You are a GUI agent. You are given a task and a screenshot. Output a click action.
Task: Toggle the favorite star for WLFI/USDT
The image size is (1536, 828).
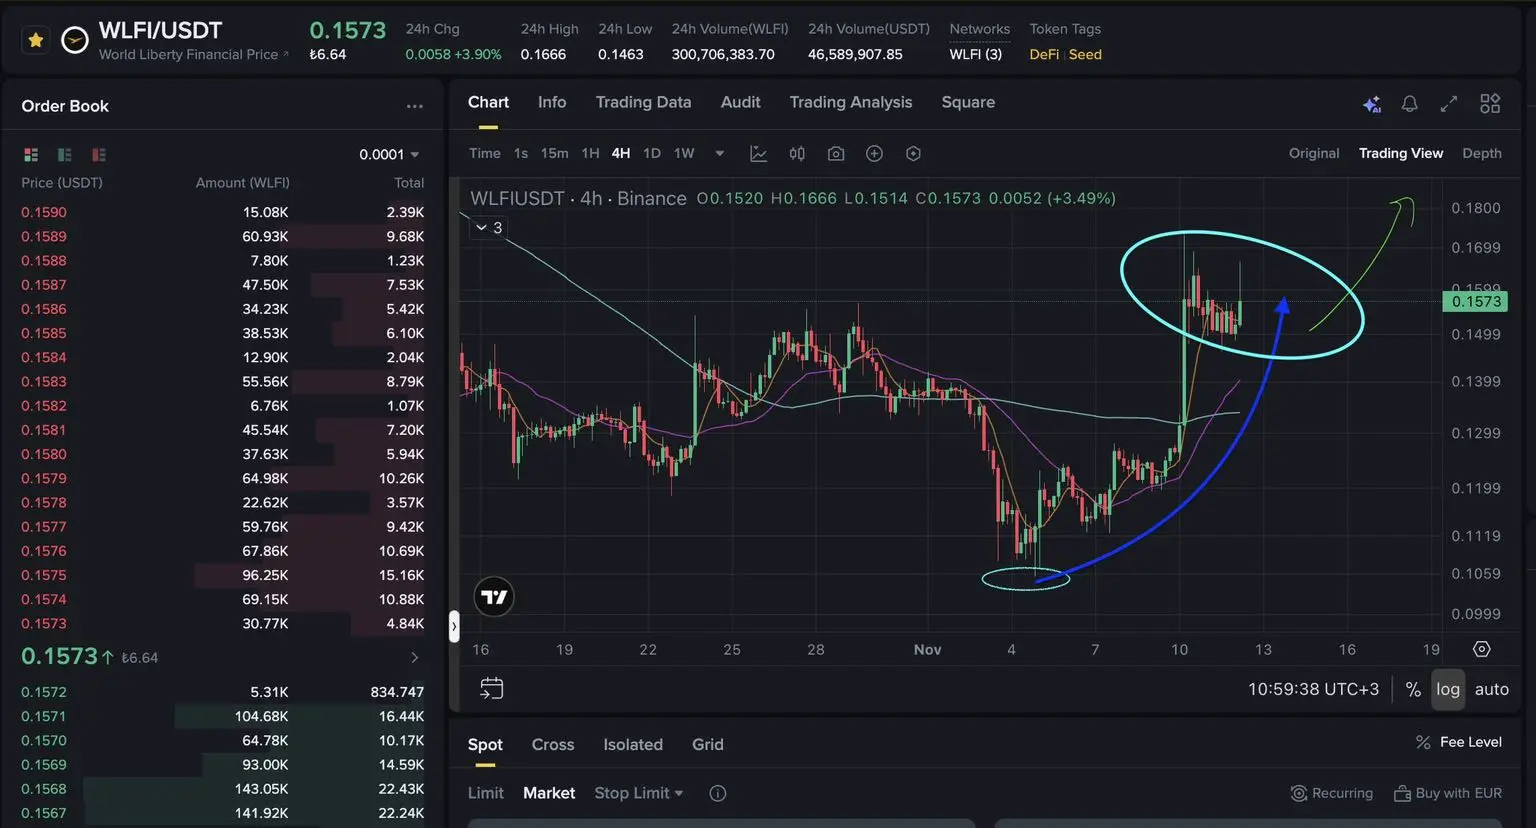[x=36, y=40]
